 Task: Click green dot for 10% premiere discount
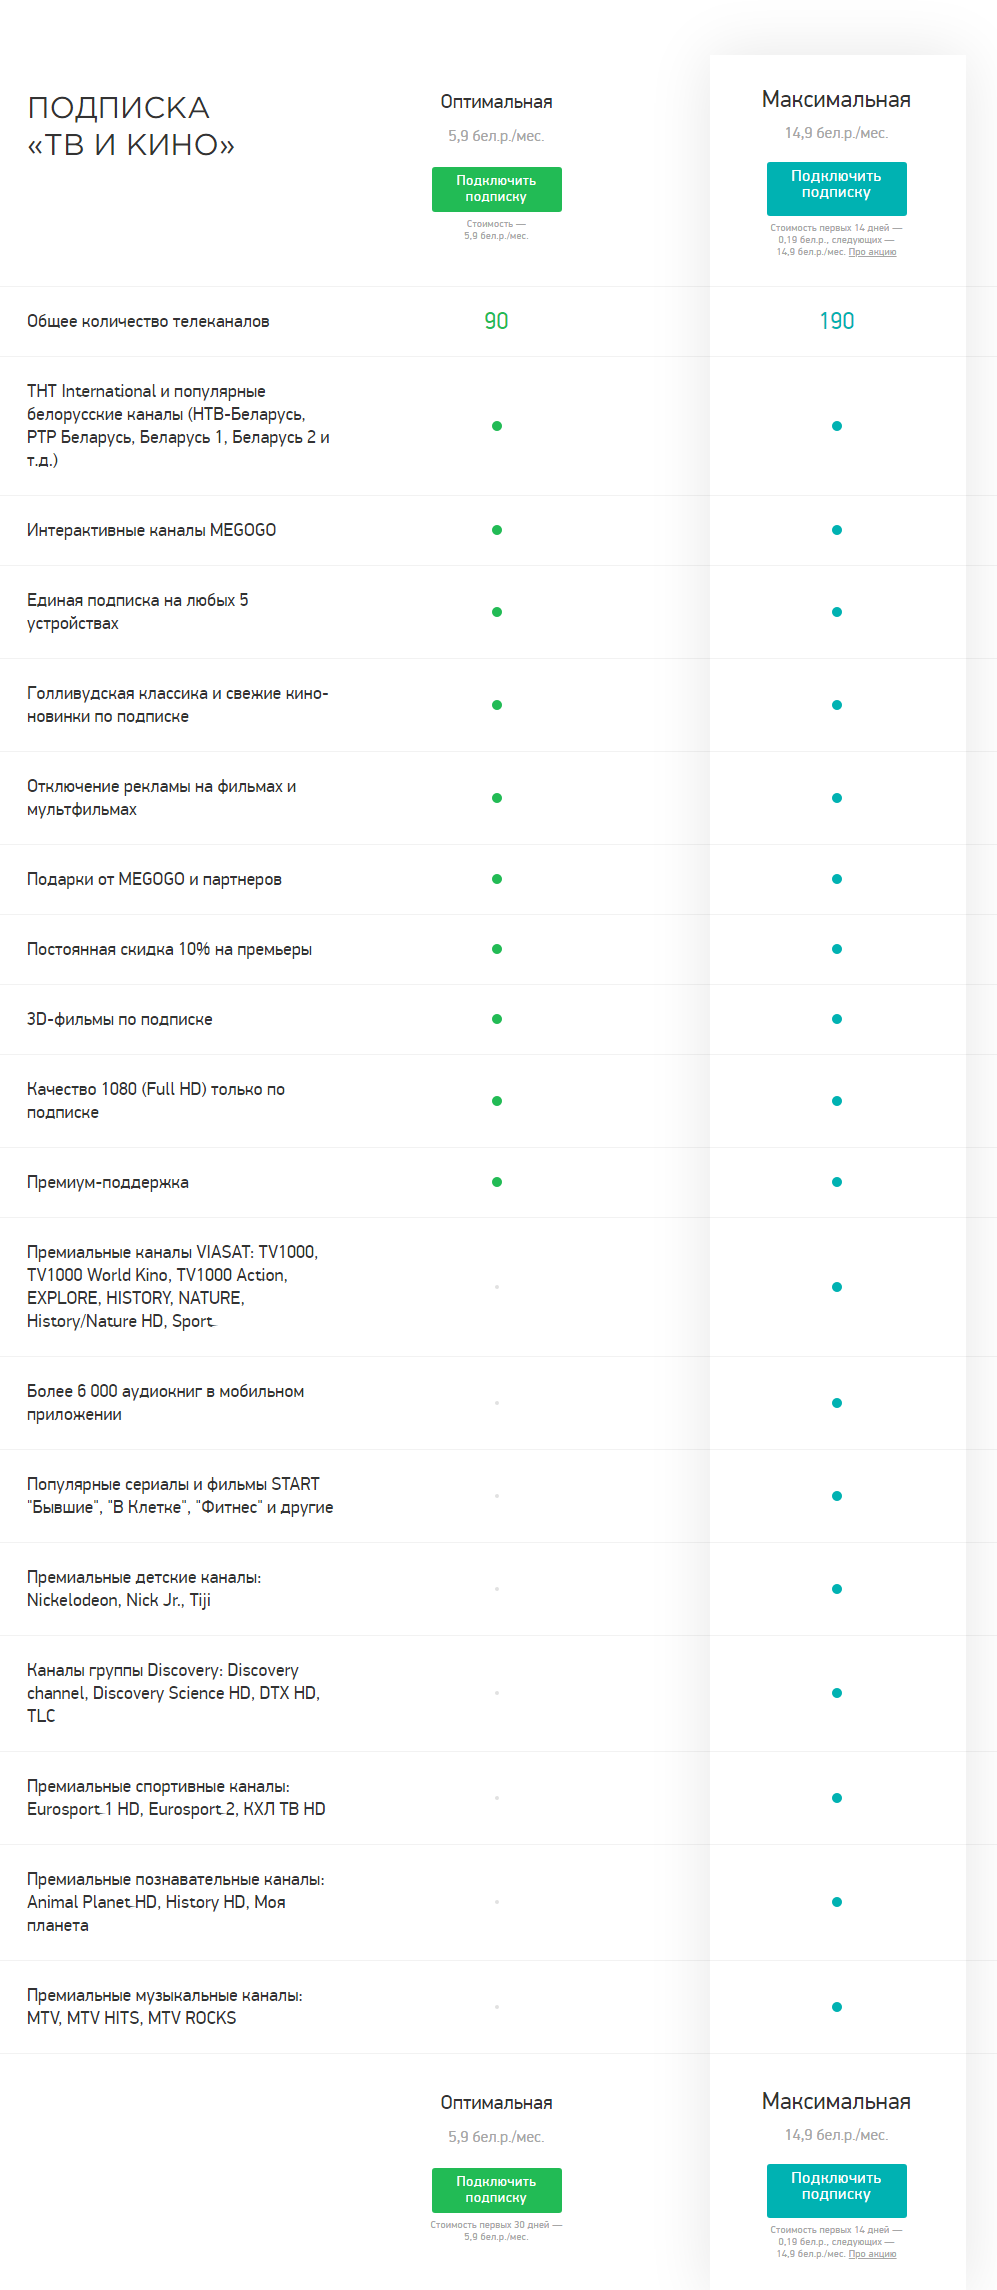497,949
